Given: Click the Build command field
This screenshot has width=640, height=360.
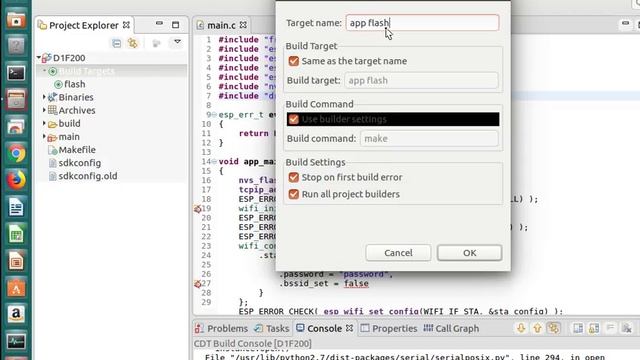Looking at the screenshot, I should pos(429,138).
